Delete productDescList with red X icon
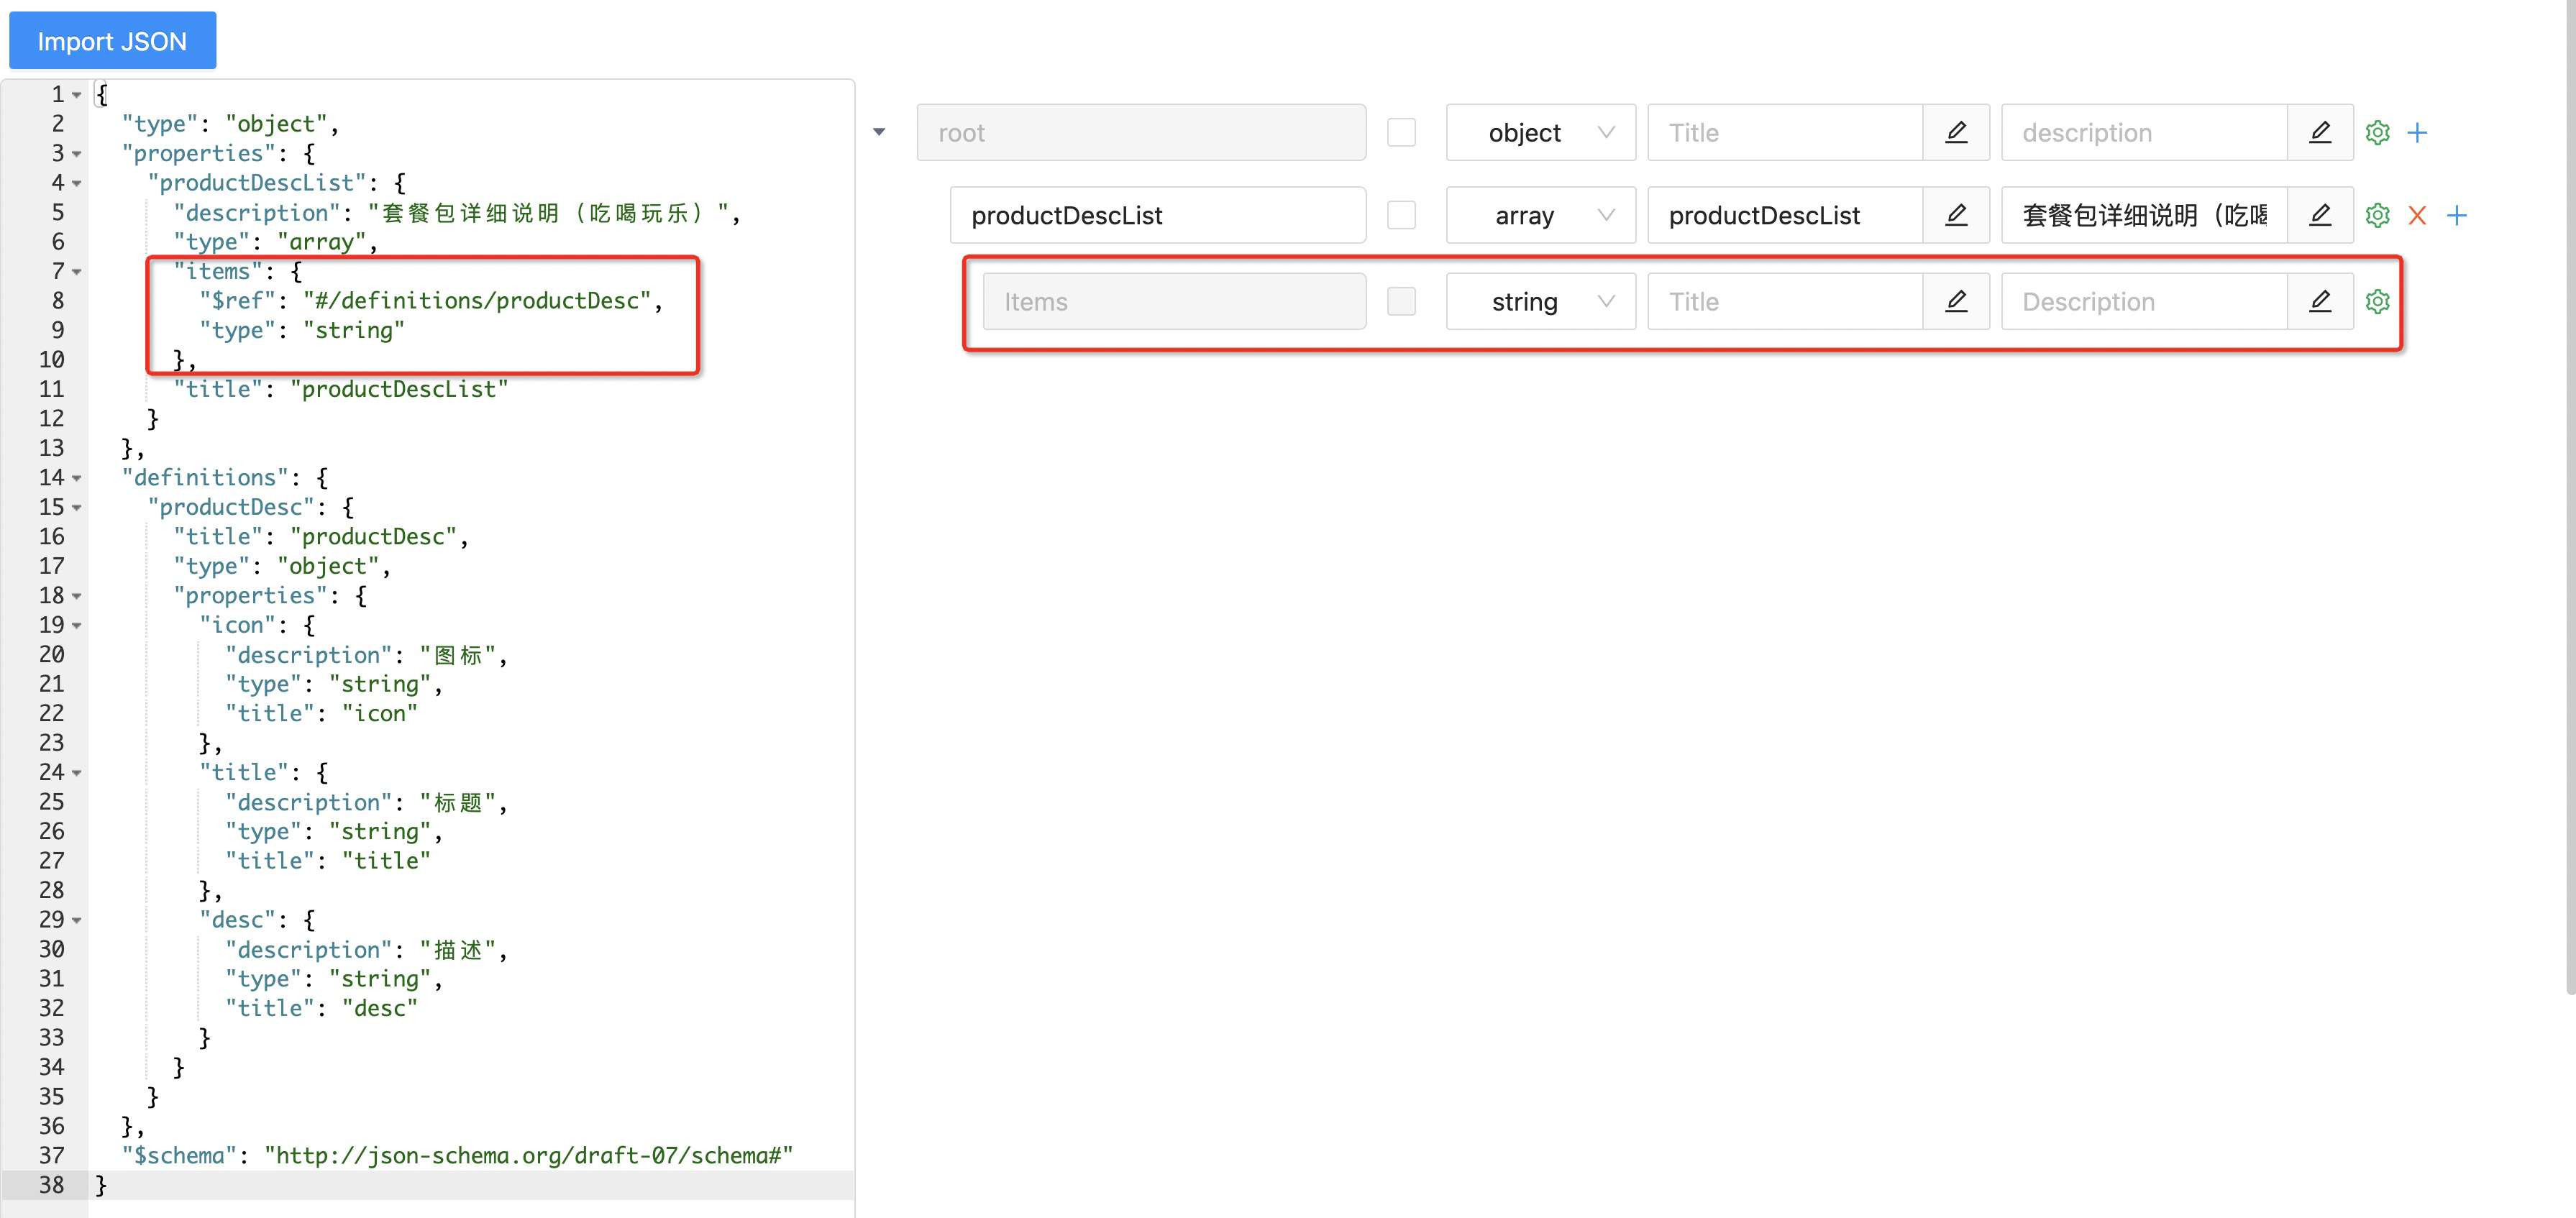2576x1218 pixels. [x=2417, y=215]
